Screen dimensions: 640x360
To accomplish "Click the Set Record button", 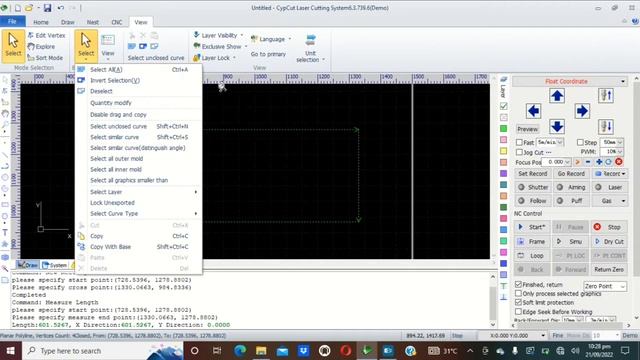I will coord(532,173).
